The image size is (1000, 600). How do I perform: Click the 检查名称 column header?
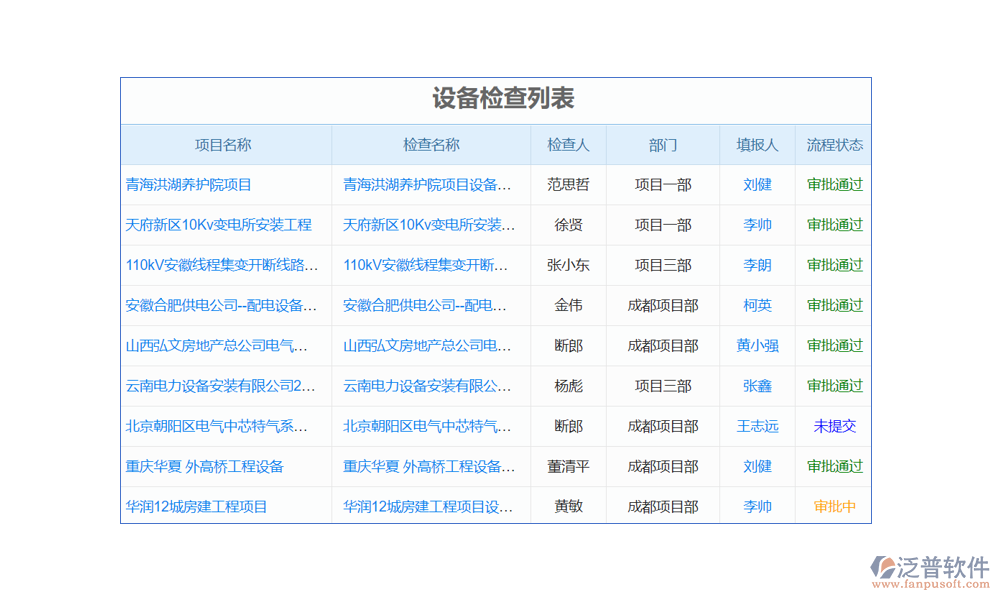pyautogui.click(x=431, y=145)
